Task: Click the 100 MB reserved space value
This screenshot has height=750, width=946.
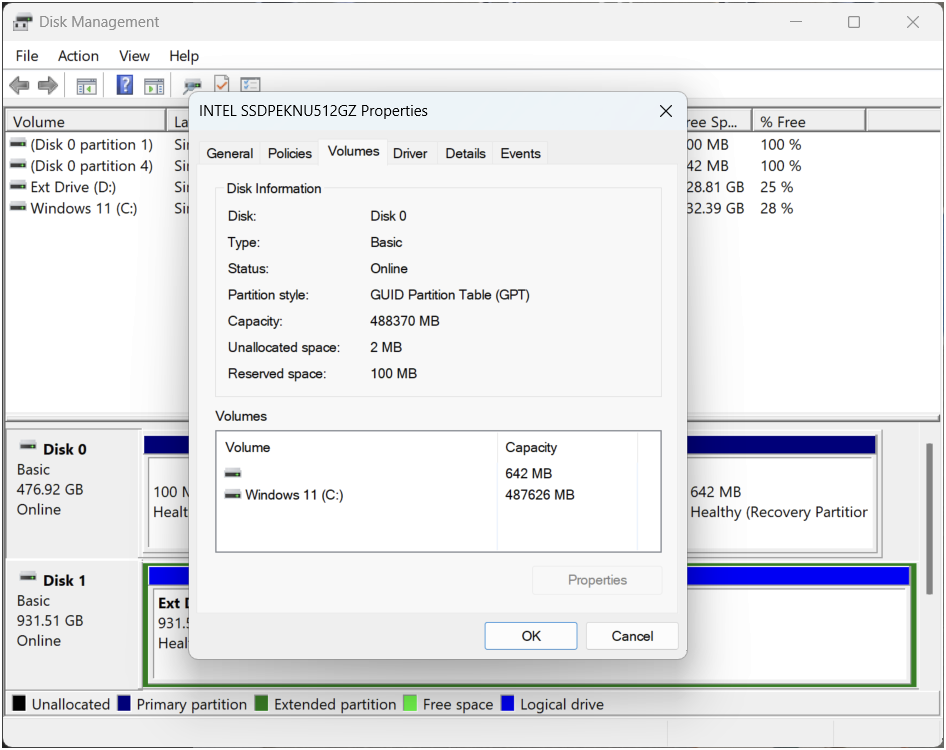Action: (393, 373)
